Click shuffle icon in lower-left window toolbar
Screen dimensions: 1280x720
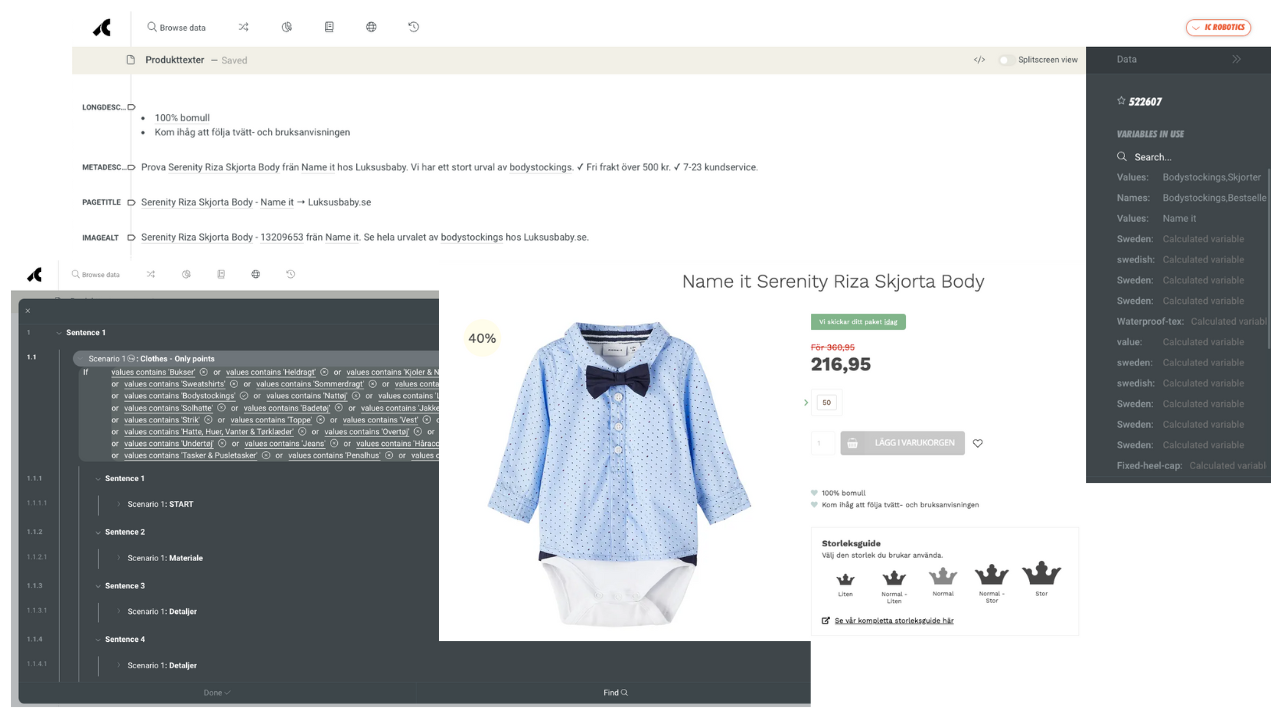pos(150,274)
